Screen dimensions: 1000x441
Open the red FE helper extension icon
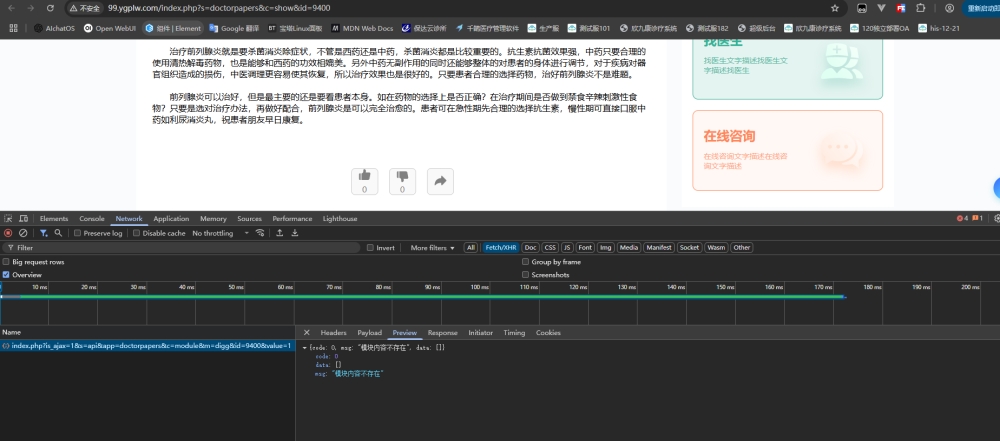pyautogui.click(x=901, y=8)
